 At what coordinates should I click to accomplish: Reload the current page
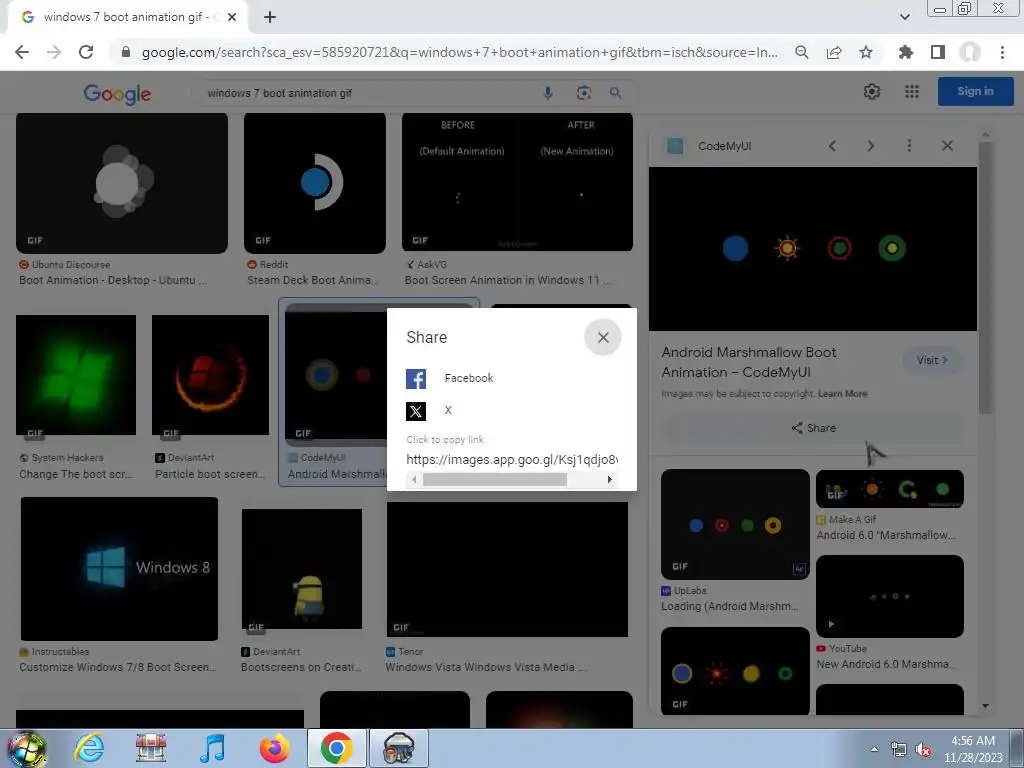click(86, 52)
